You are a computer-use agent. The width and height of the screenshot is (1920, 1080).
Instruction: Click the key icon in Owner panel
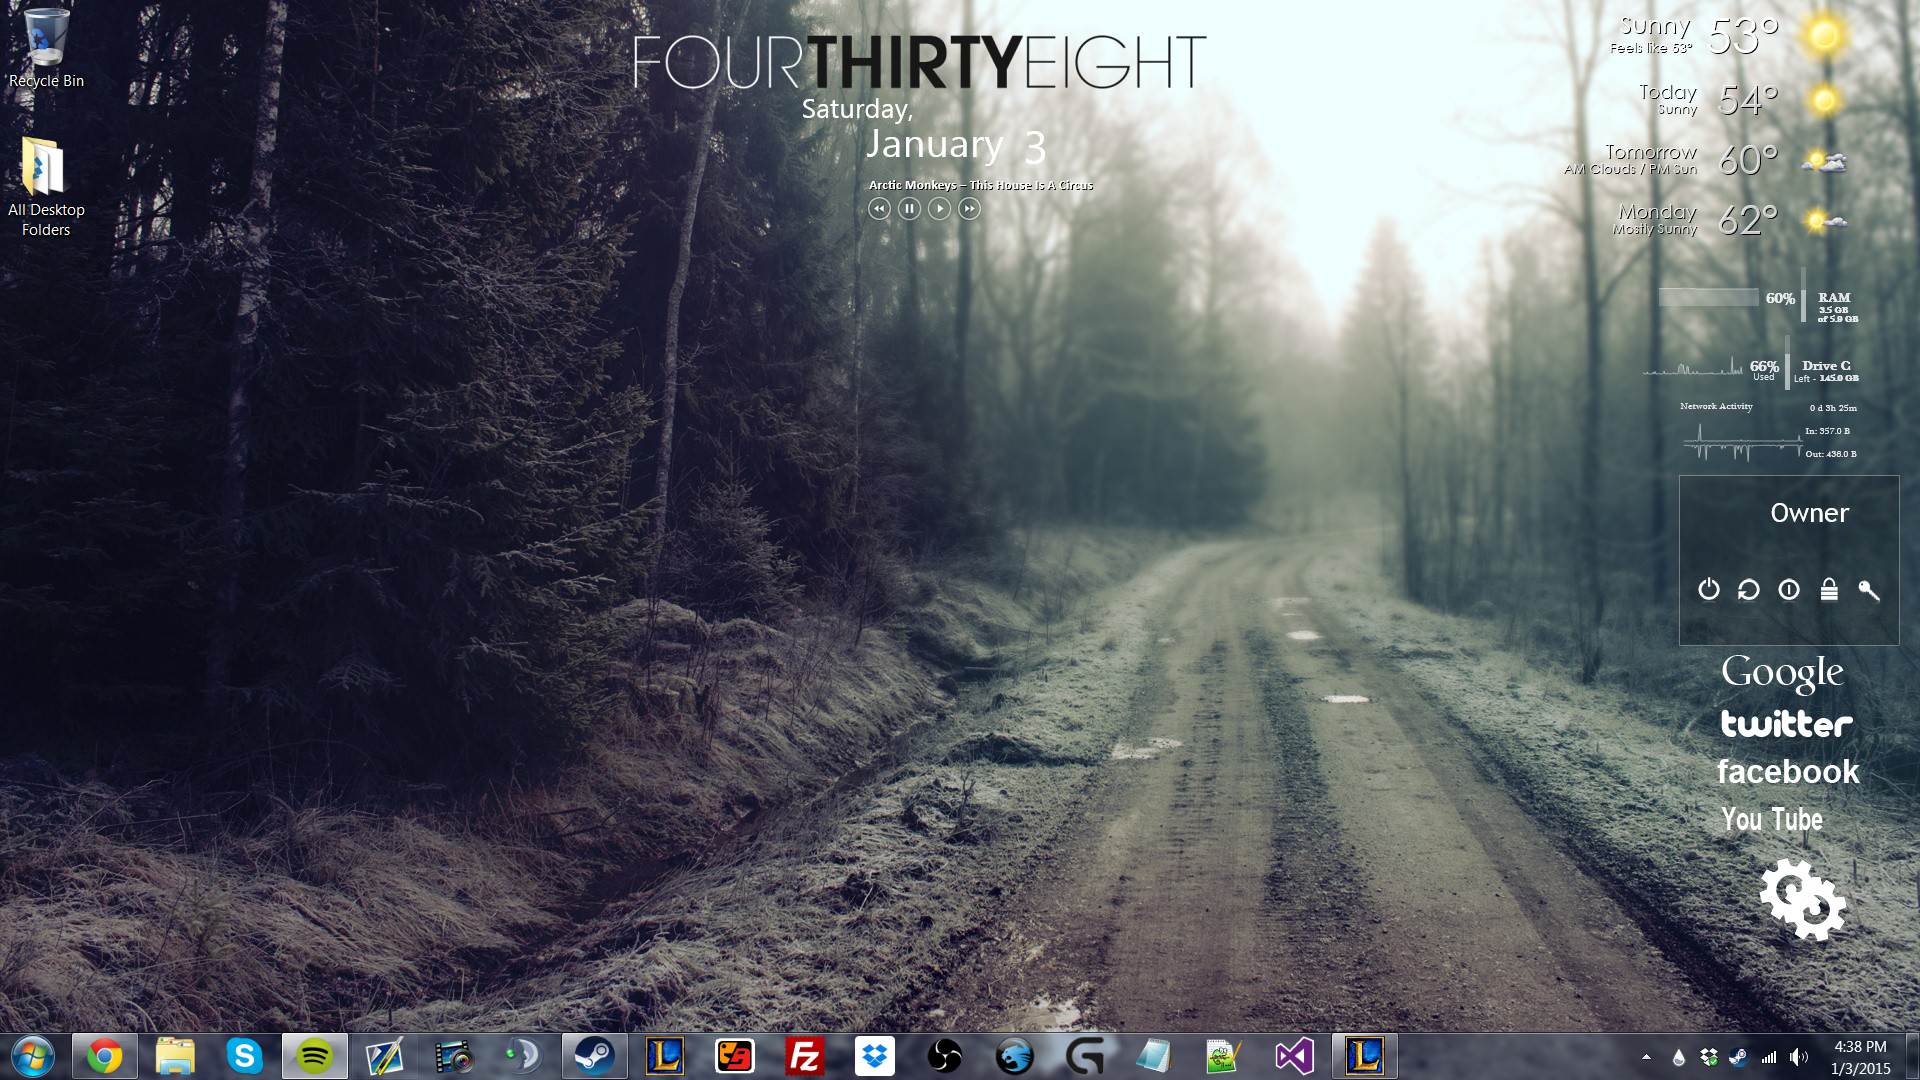(1868, 590)
